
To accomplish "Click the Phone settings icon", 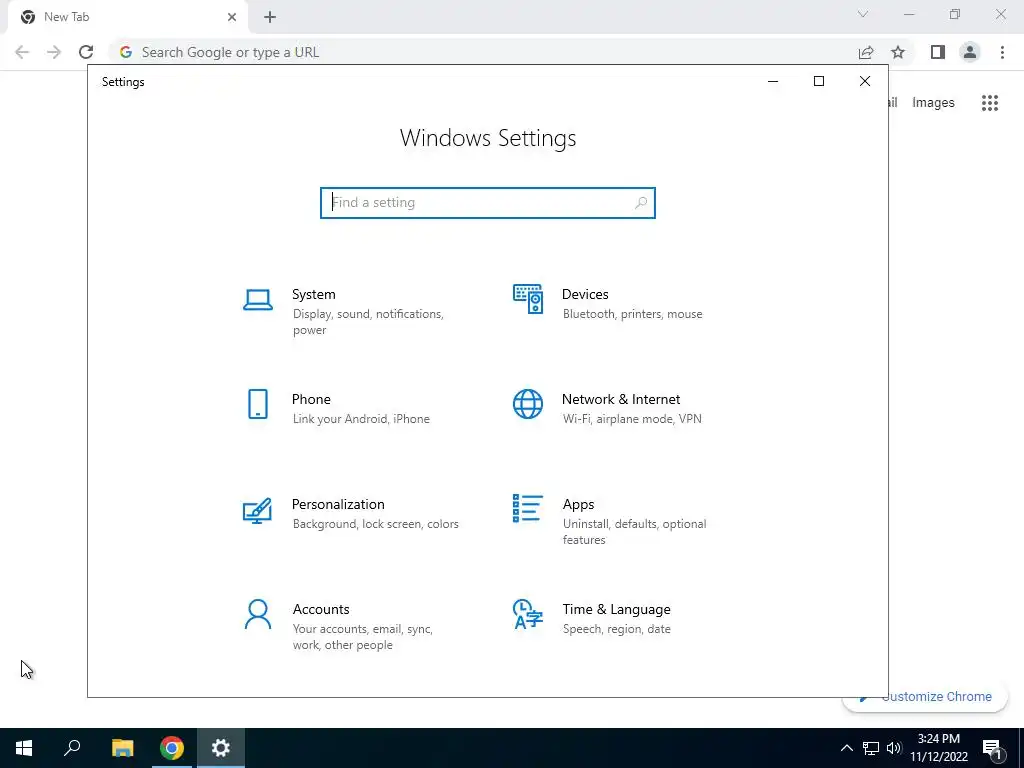I will (258, 404).
